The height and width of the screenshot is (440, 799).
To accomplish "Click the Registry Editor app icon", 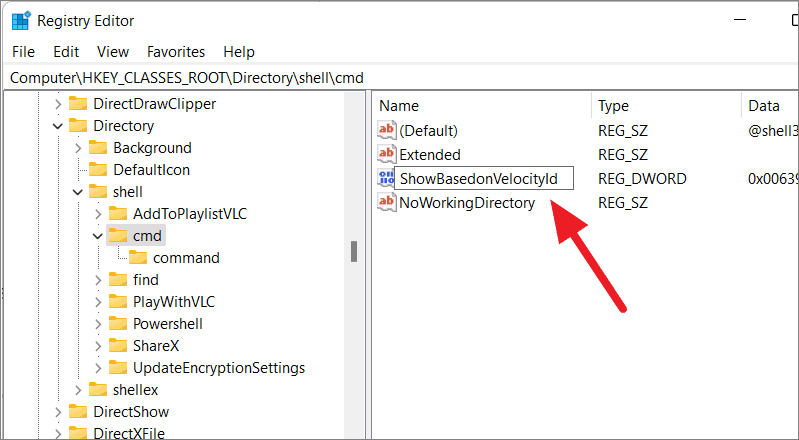I will pos(21,21).
